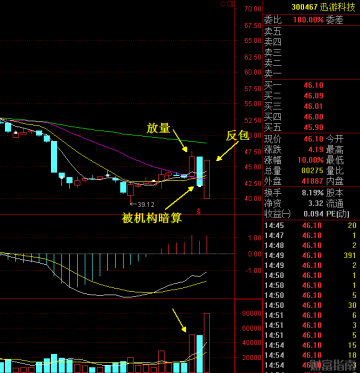This screenshot has height=373, width=360.
Task: Click the 收益 value 0.094
Action: (x=314, y=214)
